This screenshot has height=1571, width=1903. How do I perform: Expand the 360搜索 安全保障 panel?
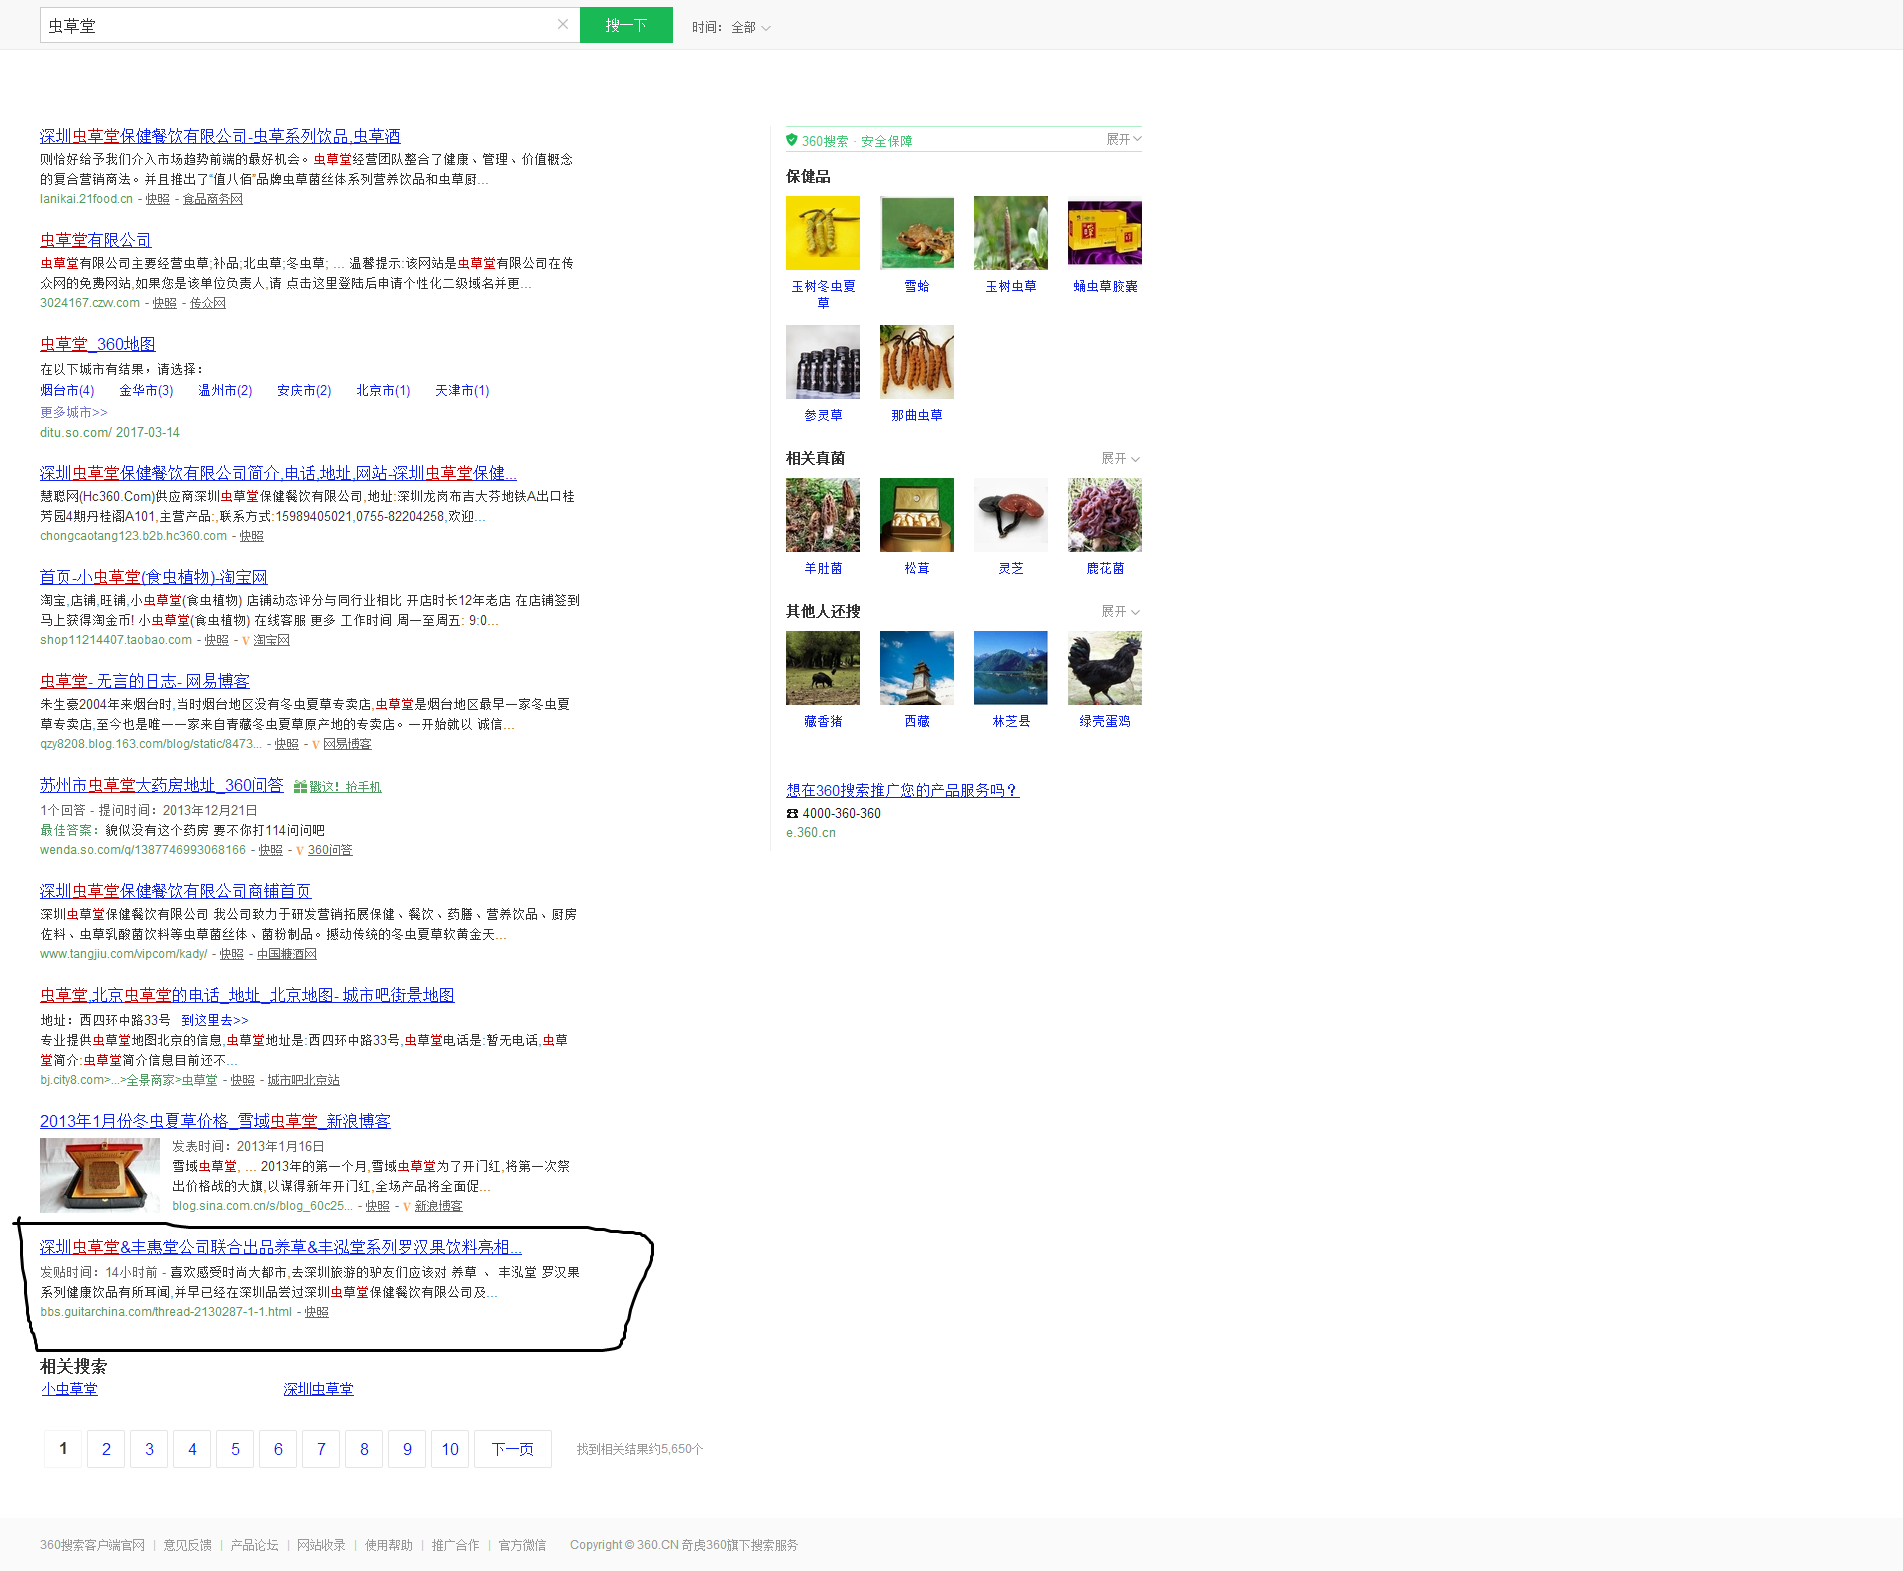tap(1123, 139)
